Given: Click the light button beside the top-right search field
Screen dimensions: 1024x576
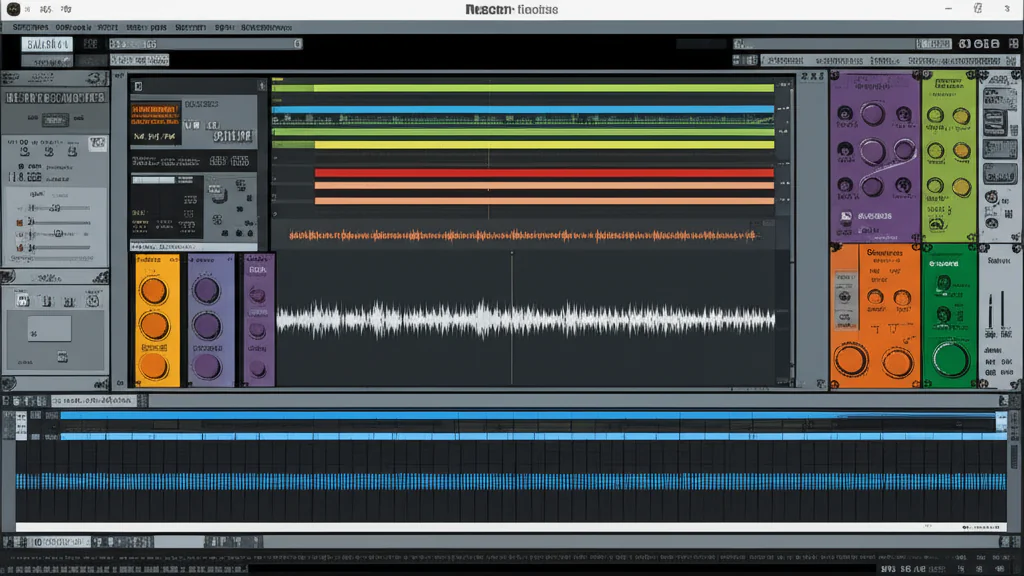Looking at the screenshot, I should (933, 44).
